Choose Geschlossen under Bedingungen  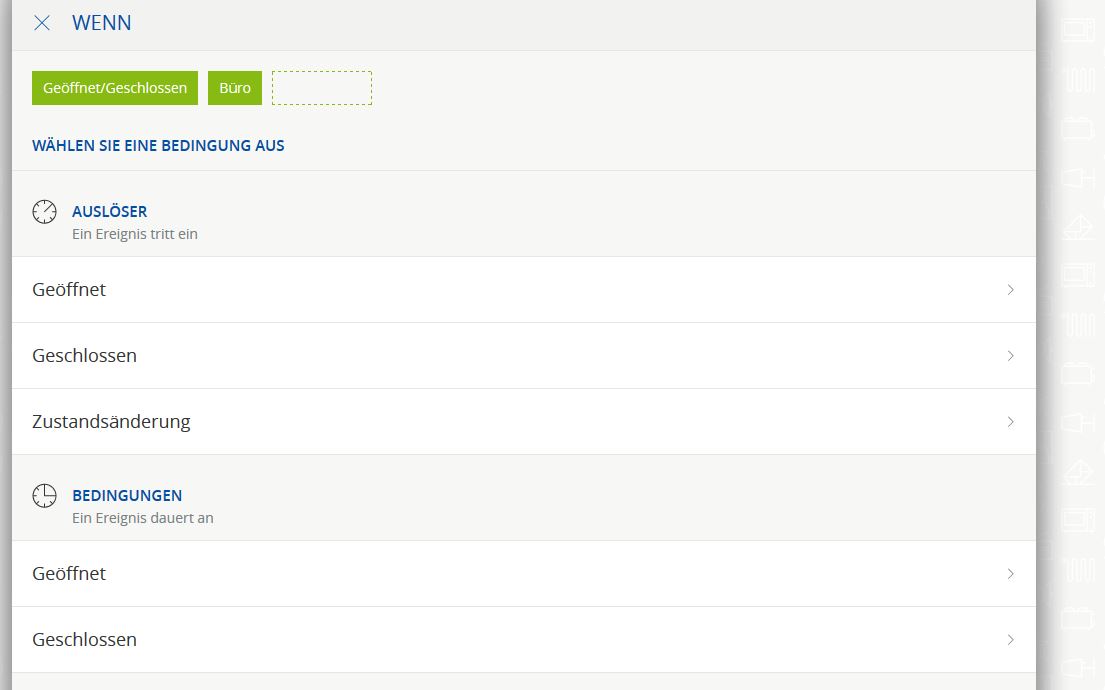coord(524,640)
